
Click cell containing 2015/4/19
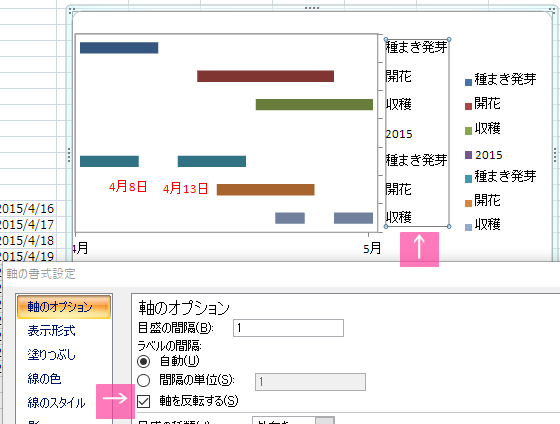coord(28,256)
